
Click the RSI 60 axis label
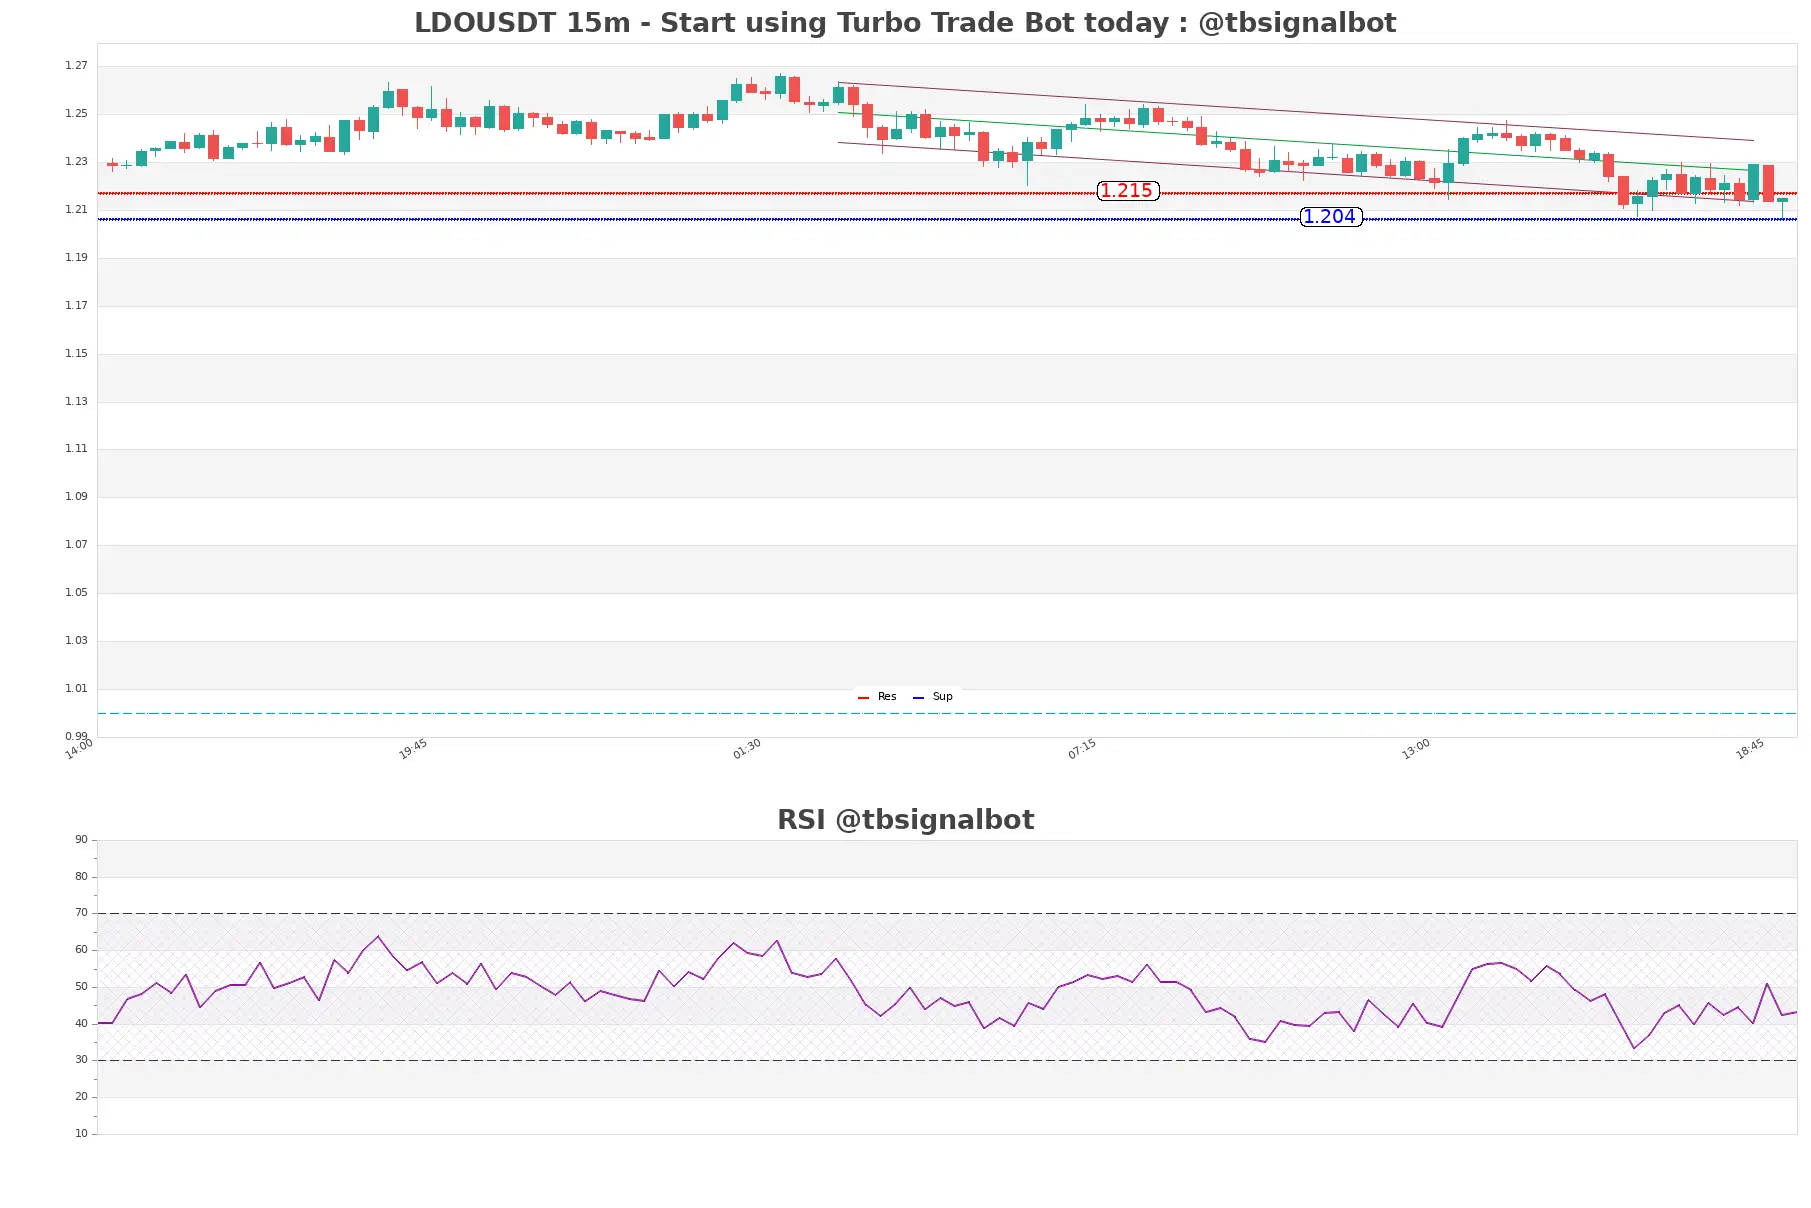pyautogui.click(x=81, y=950)
